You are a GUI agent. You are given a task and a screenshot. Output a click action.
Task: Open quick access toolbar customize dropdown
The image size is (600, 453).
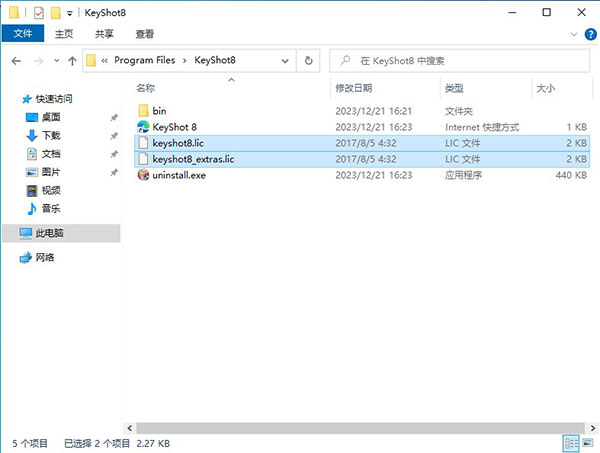[70, 14]
